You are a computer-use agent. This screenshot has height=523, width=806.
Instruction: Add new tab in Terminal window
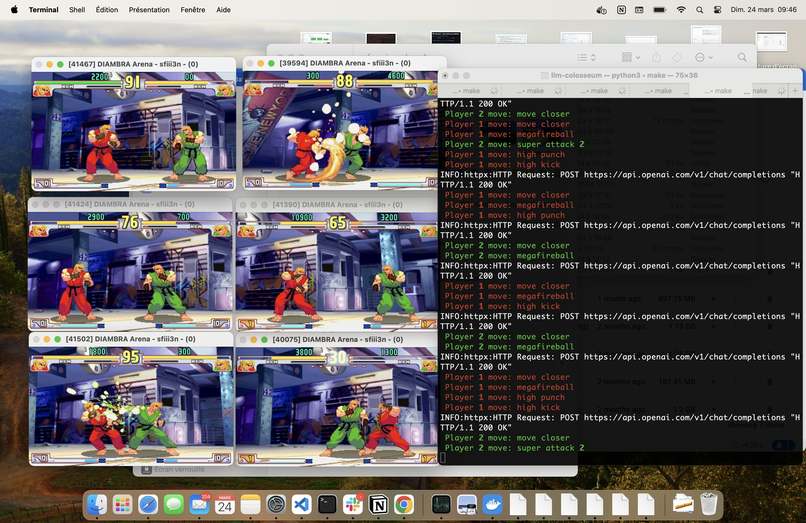pyautogui.click(x=795, y=91)
